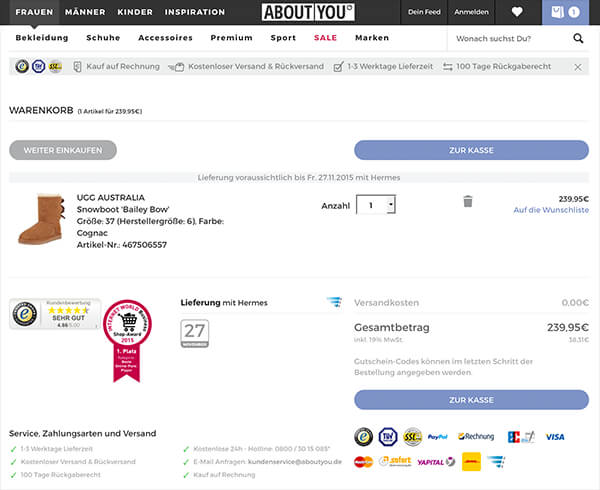Click the VISA payment logo
This screenshot has height=490, width=600.
tap(554, 437)
